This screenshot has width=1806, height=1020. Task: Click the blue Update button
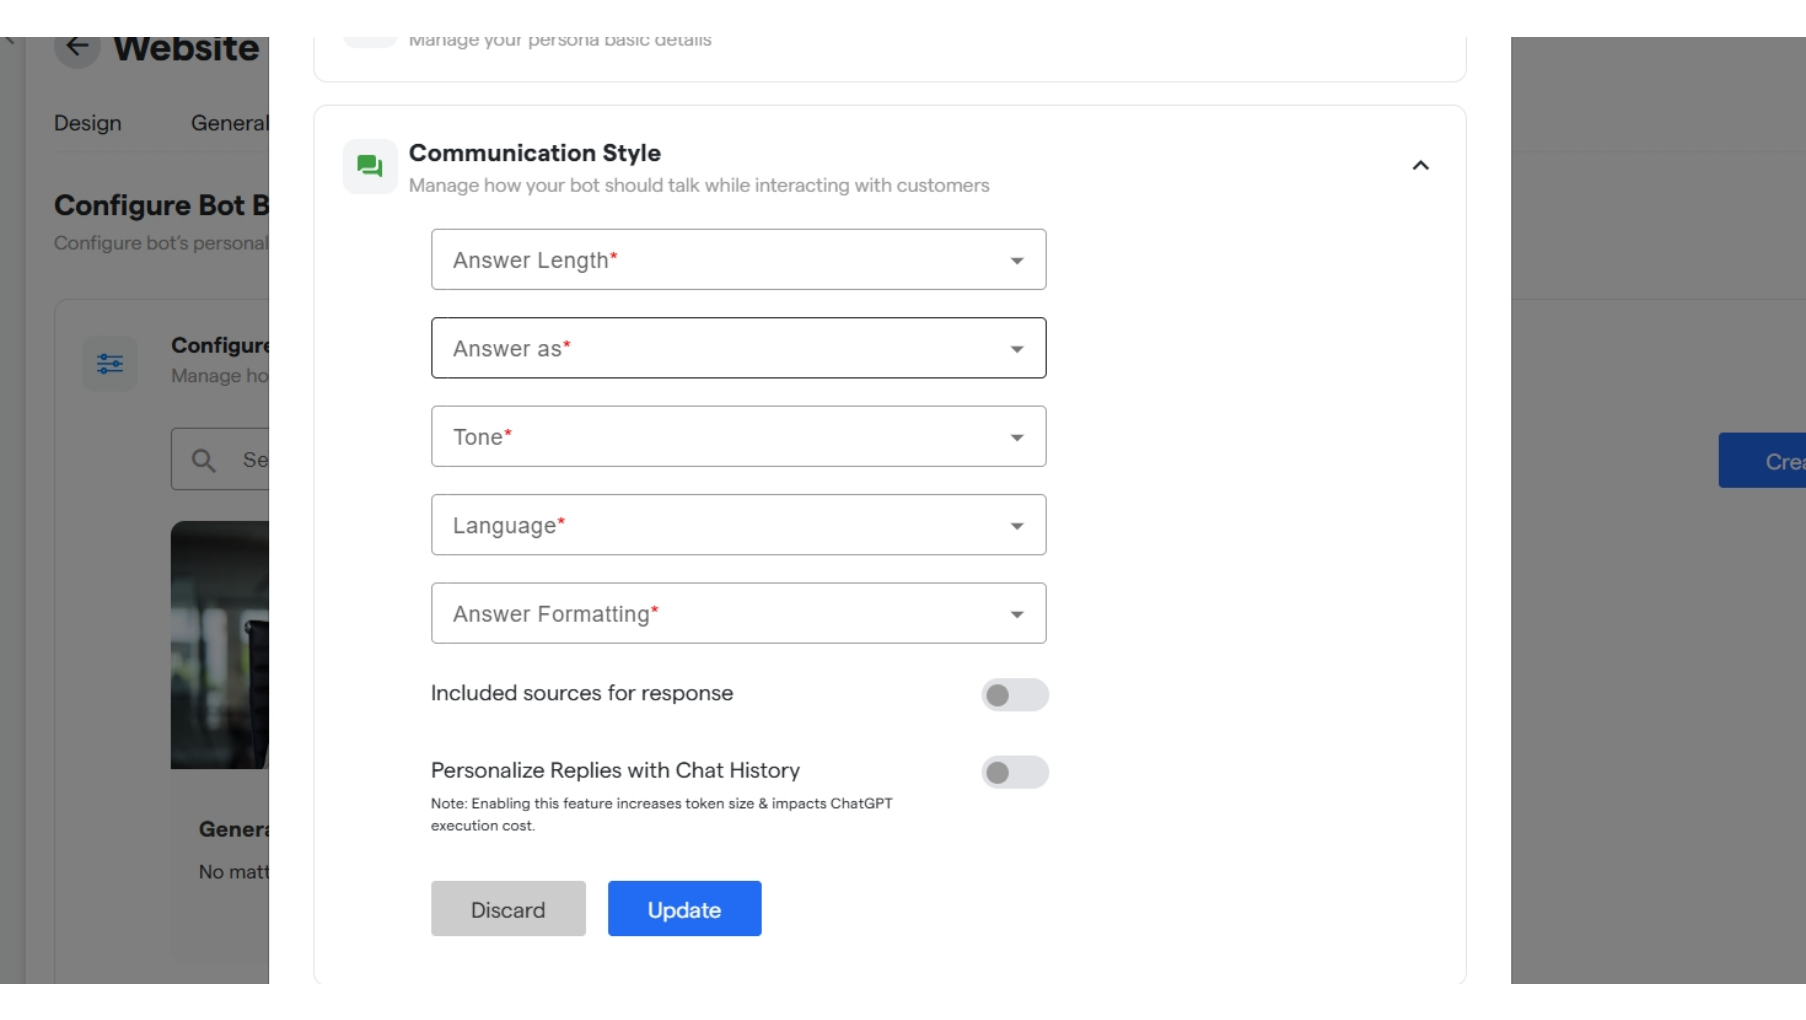pyautogui.click(x=684, y=909)
